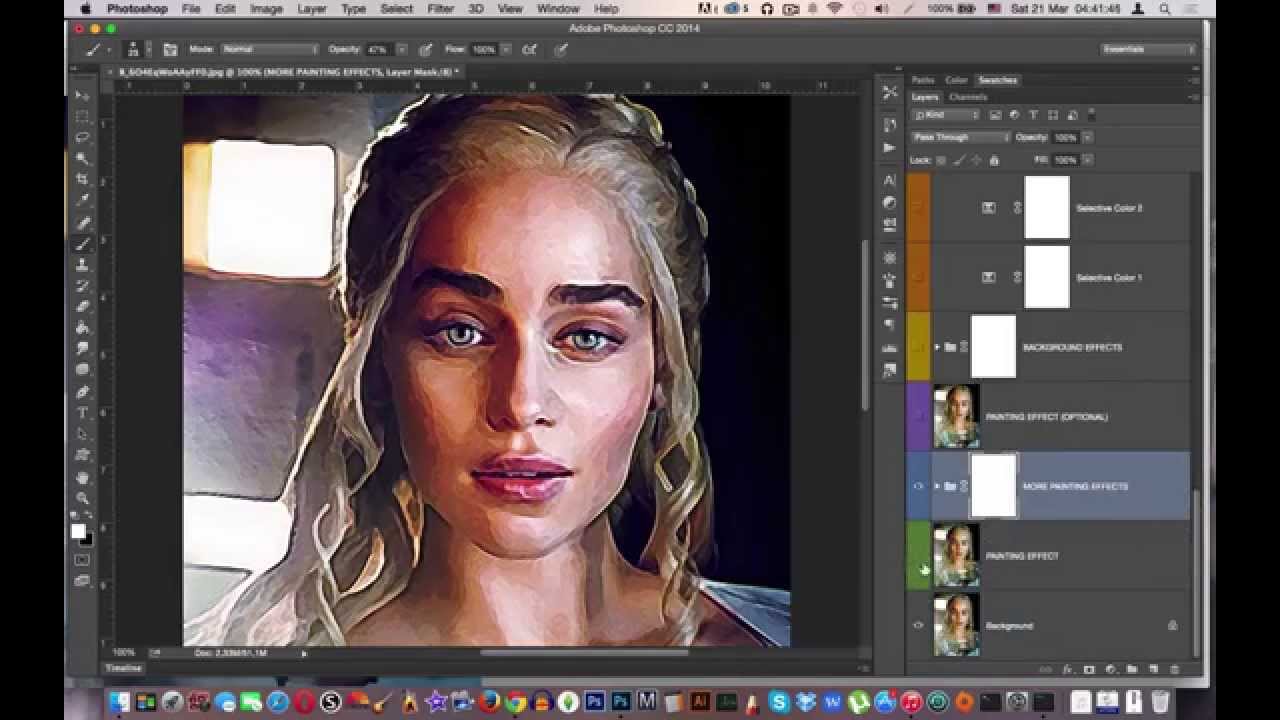Select the Lasso tool
Viewport: 1280px width, 720px height.
point(83,137)
